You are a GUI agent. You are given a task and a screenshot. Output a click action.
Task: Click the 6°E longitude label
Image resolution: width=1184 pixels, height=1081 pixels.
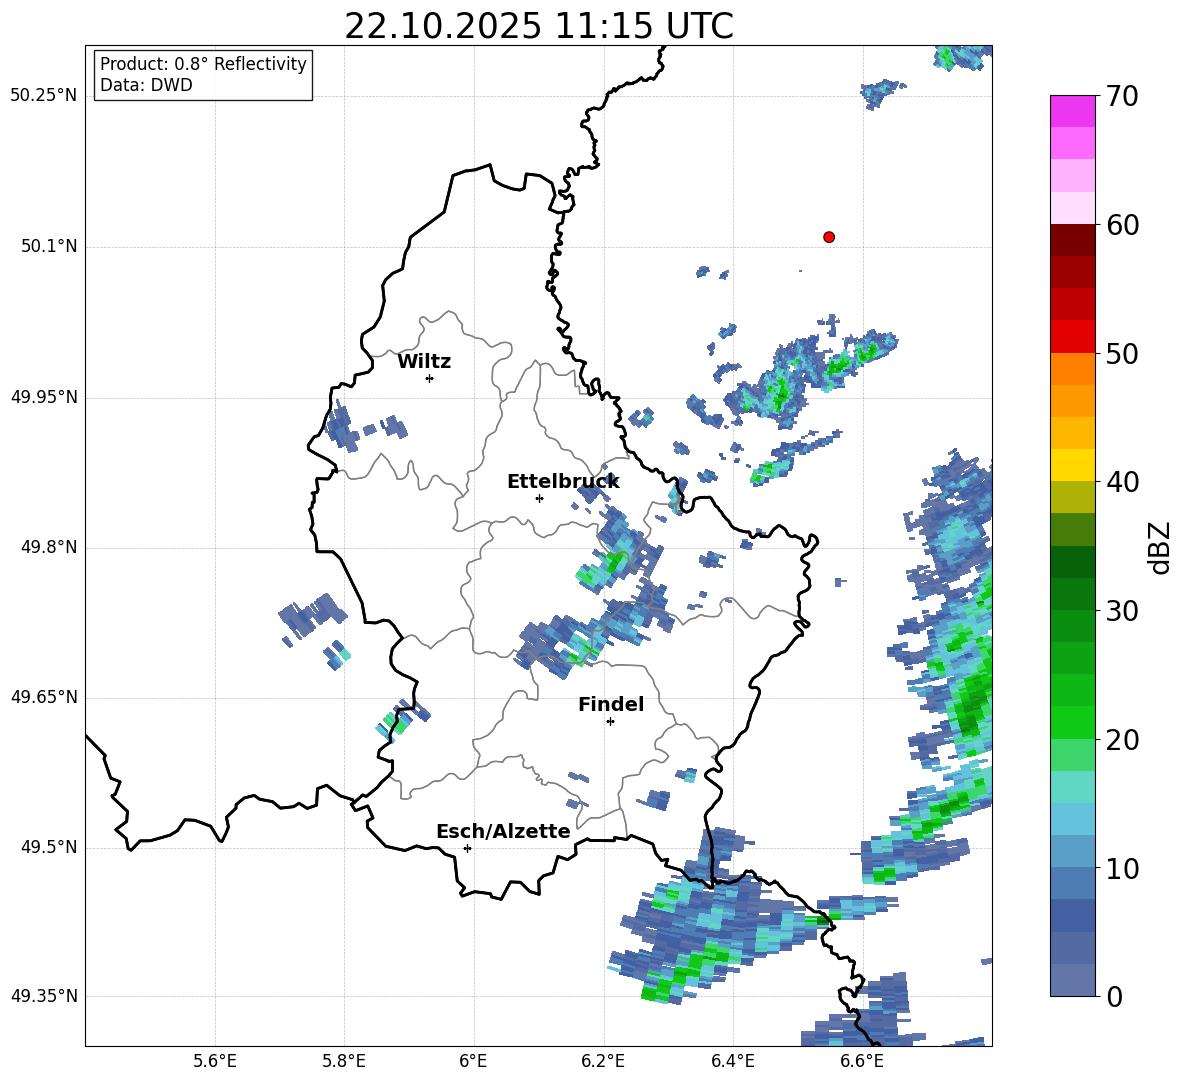coord(473,1062)
